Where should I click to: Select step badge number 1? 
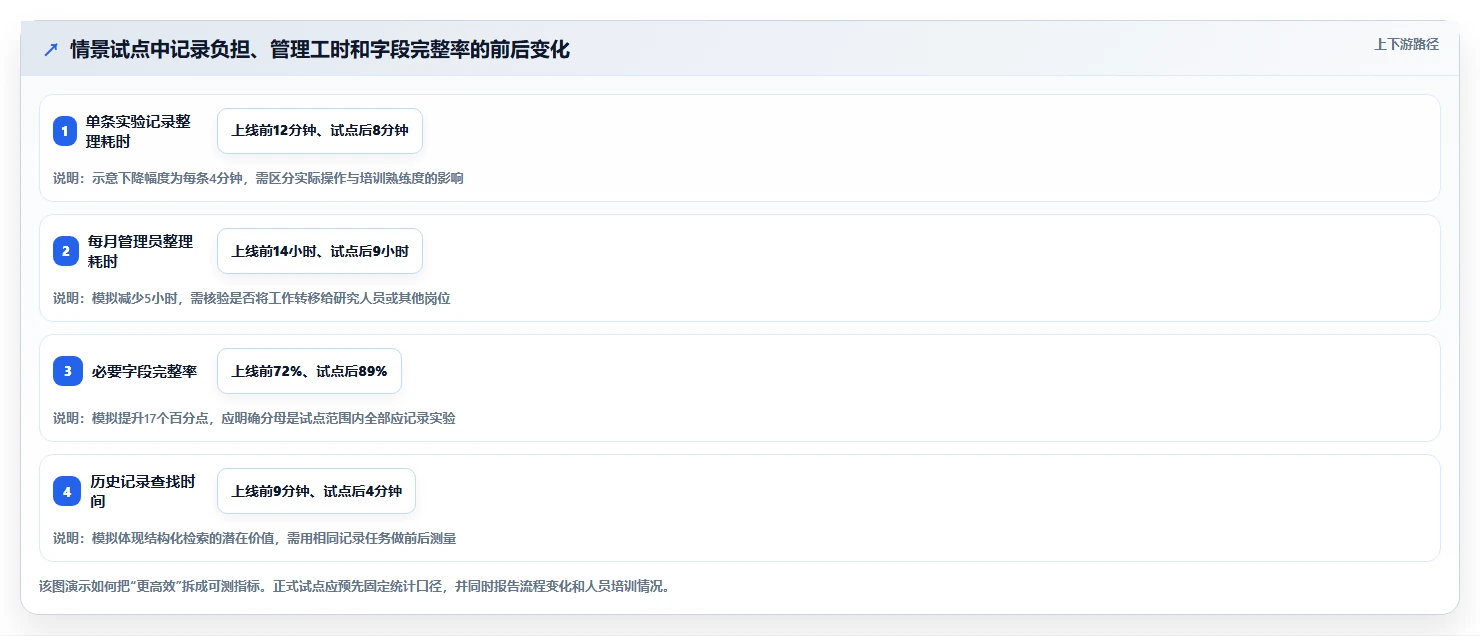click(65, 131)
